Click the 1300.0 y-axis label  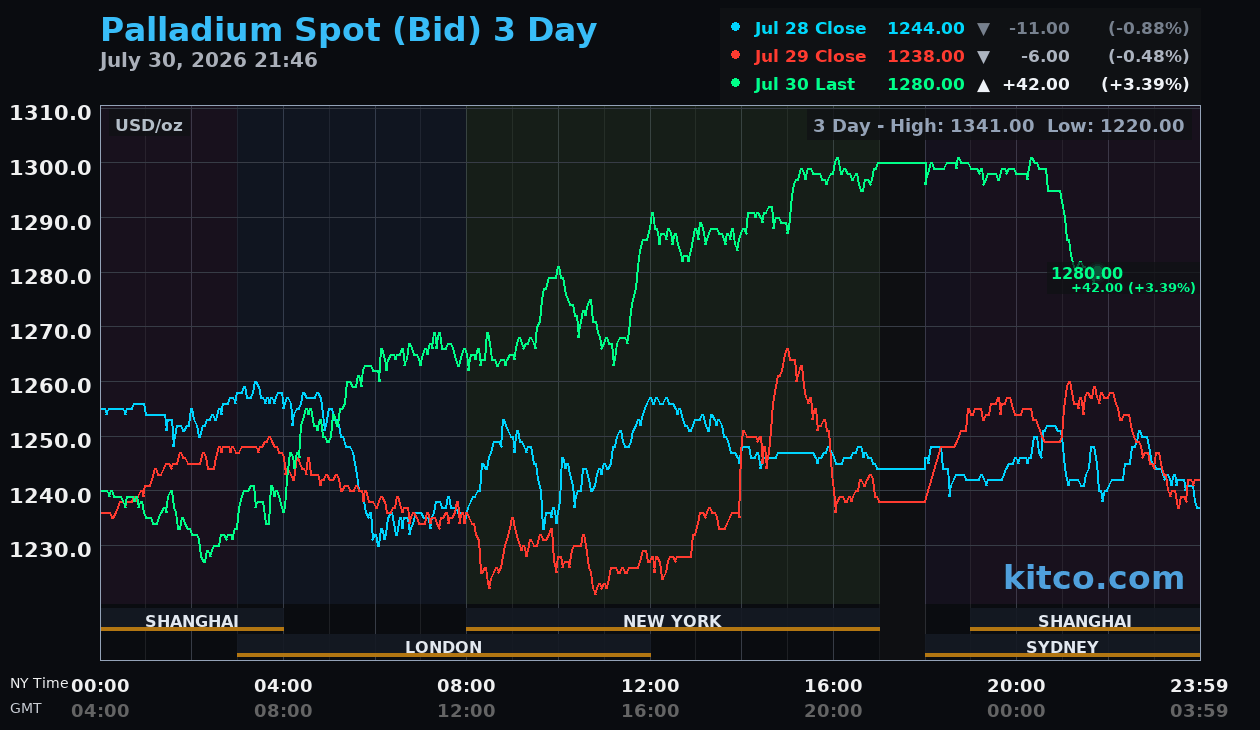coord(51,166)
